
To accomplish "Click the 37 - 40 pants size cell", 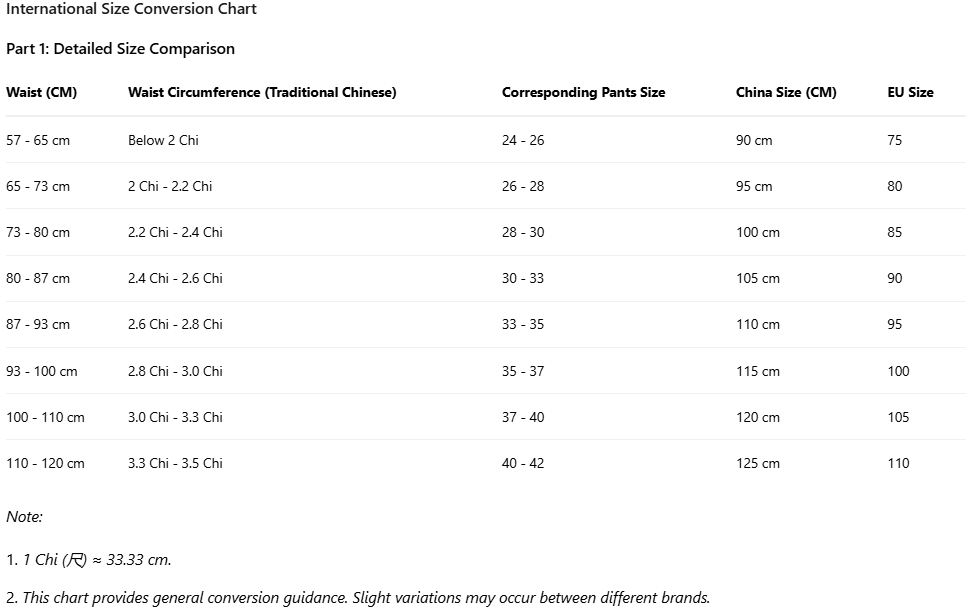I will [523, 417].
